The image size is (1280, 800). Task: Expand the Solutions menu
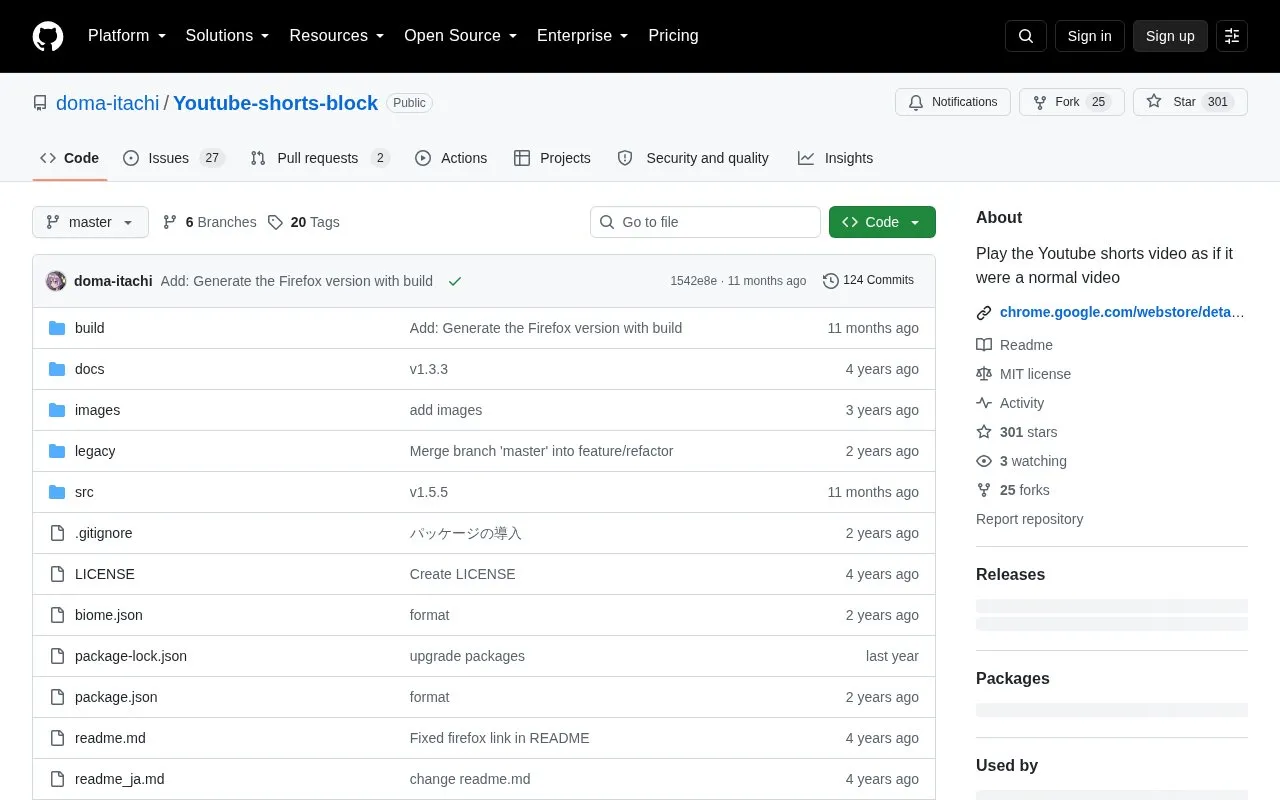[x=228, y=36]
